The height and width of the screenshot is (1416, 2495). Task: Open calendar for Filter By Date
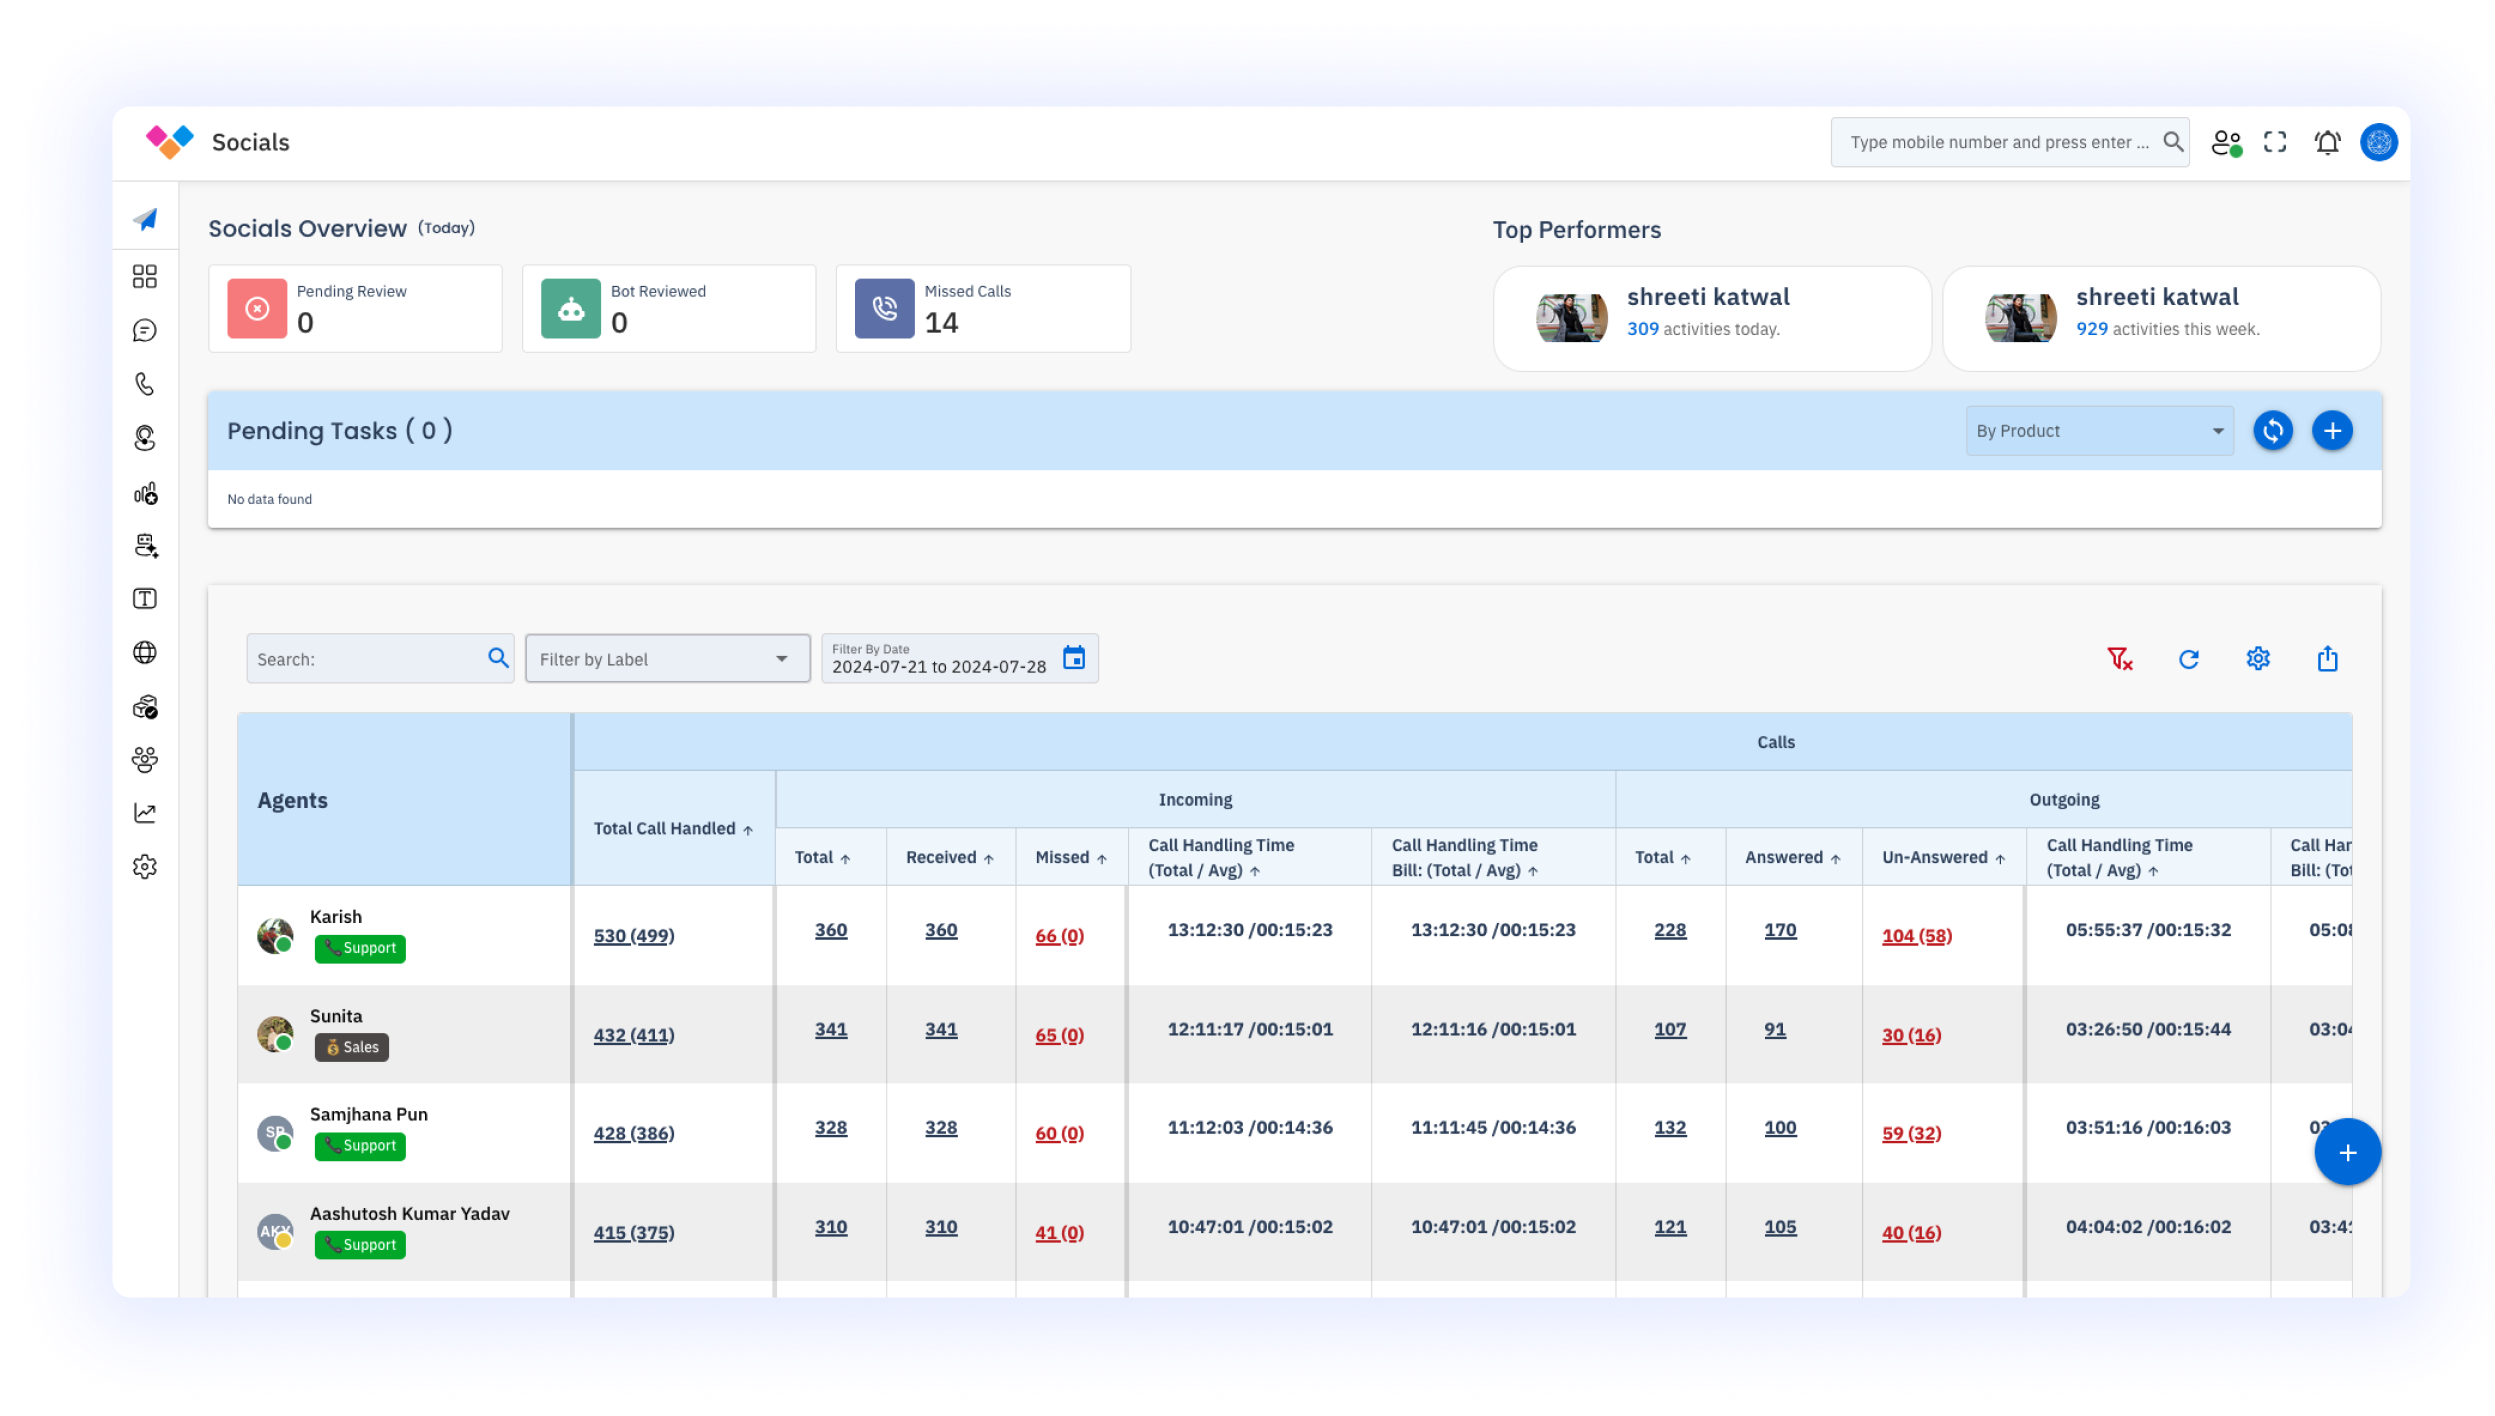(1073, 658)
